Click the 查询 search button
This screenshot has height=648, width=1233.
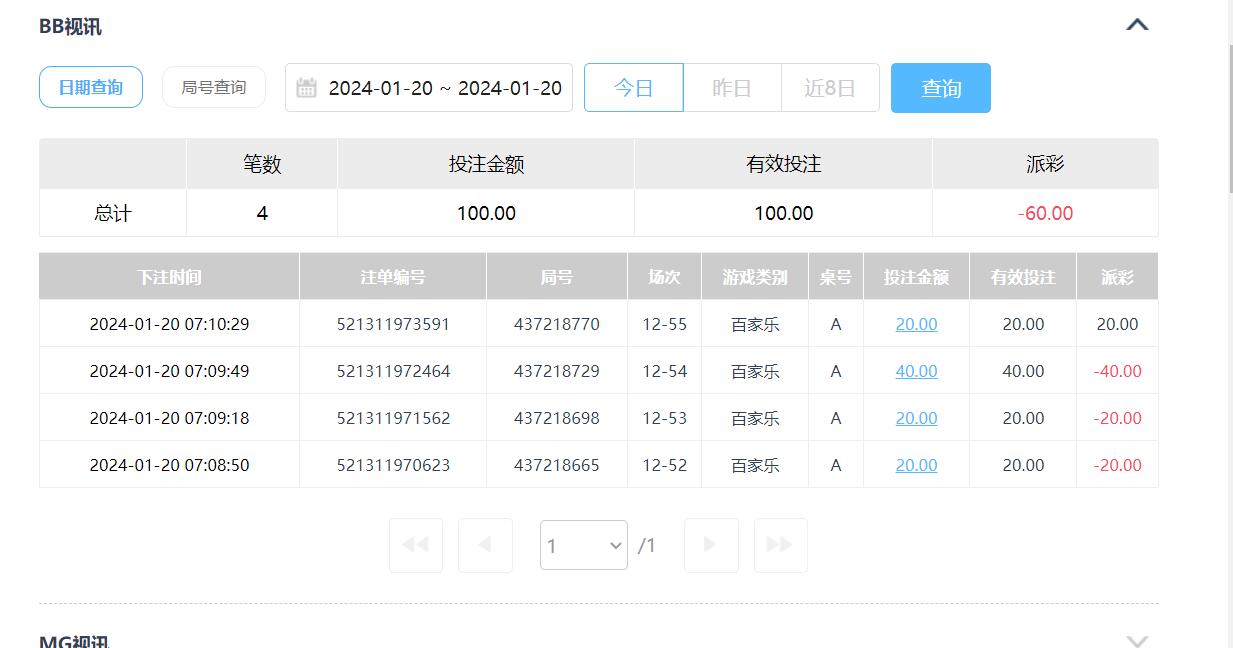(x=940, y=88)
